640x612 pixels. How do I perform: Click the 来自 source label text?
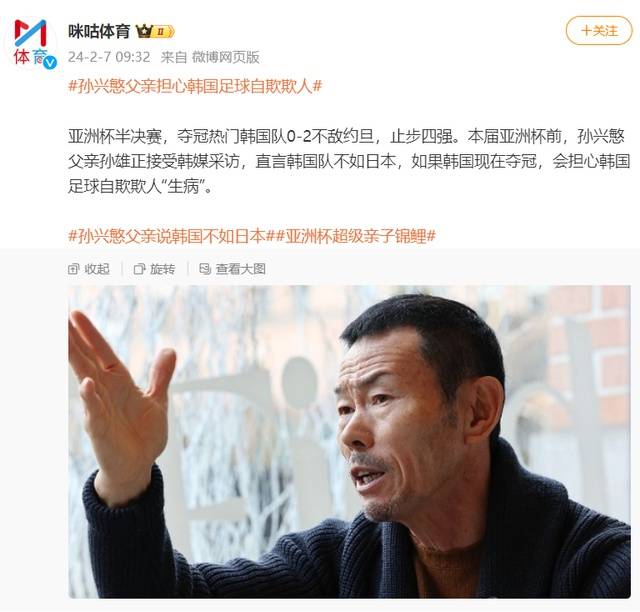pyautogui.click(x=174, y=57)
